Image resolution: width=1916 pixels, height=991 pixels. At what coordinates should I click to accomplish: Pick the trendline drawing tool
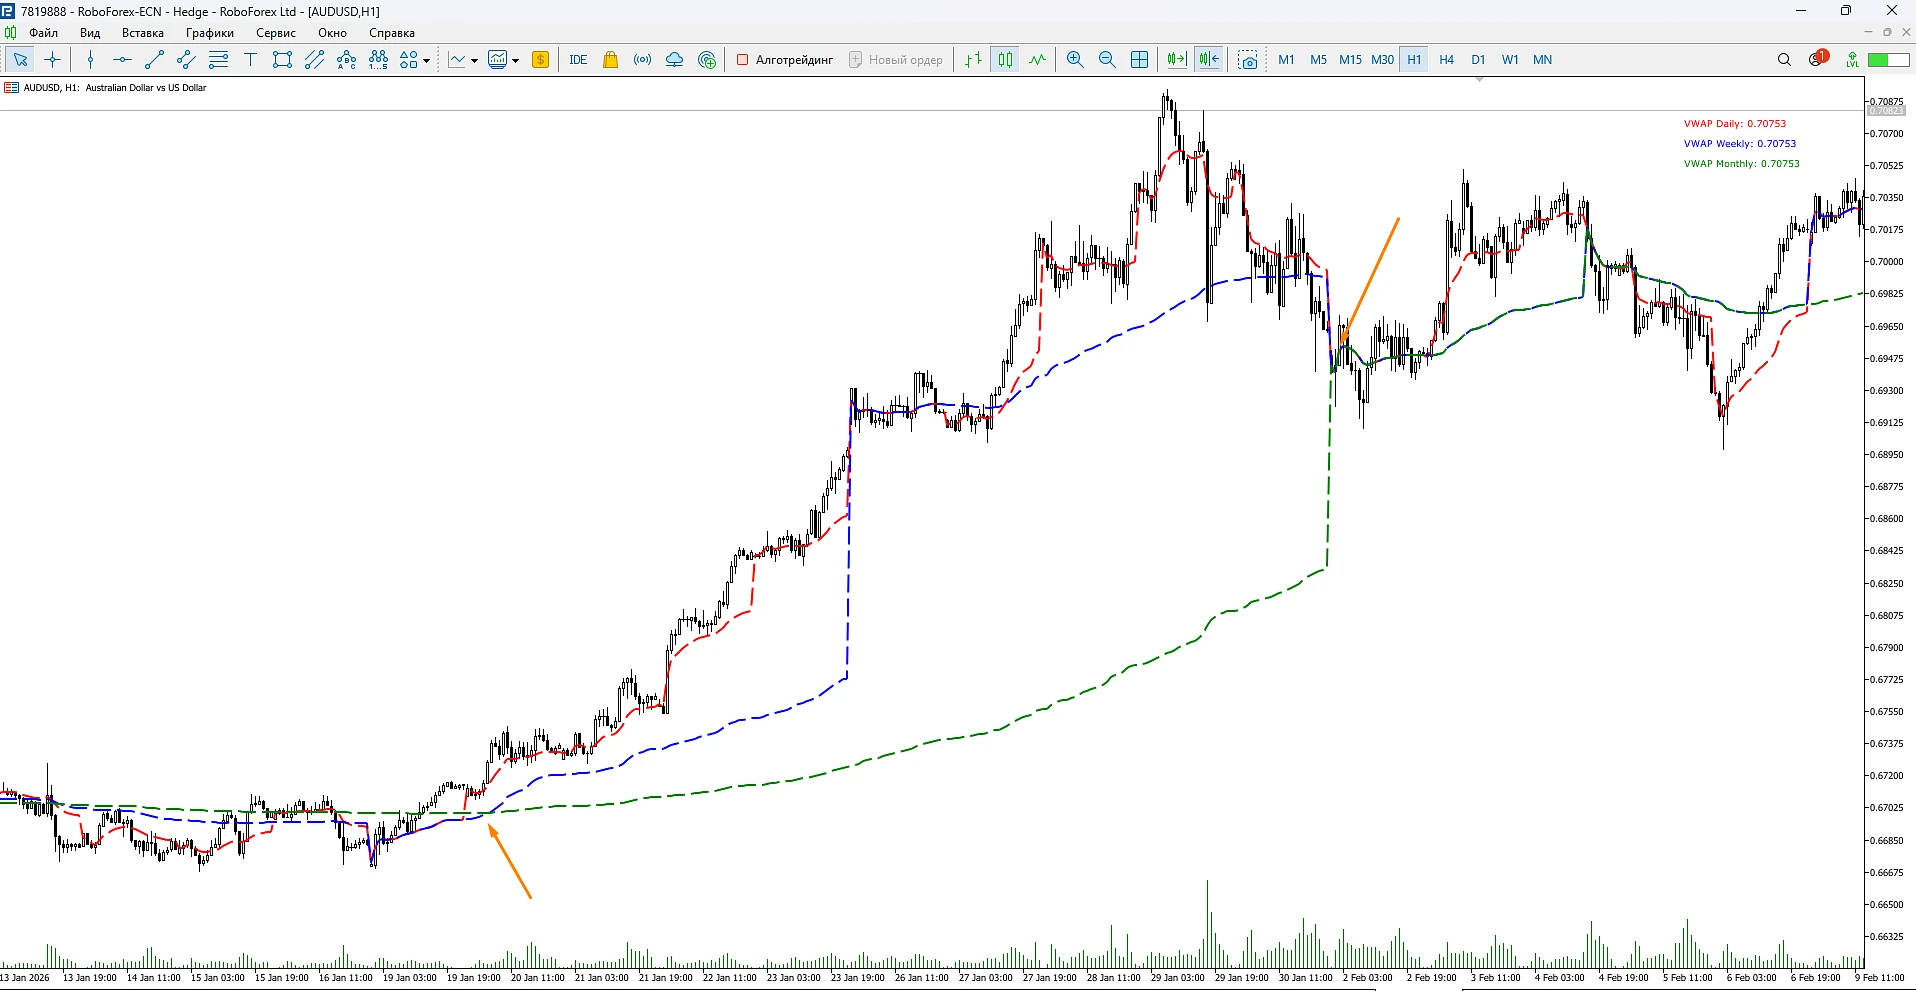click(x=154, y=60)
